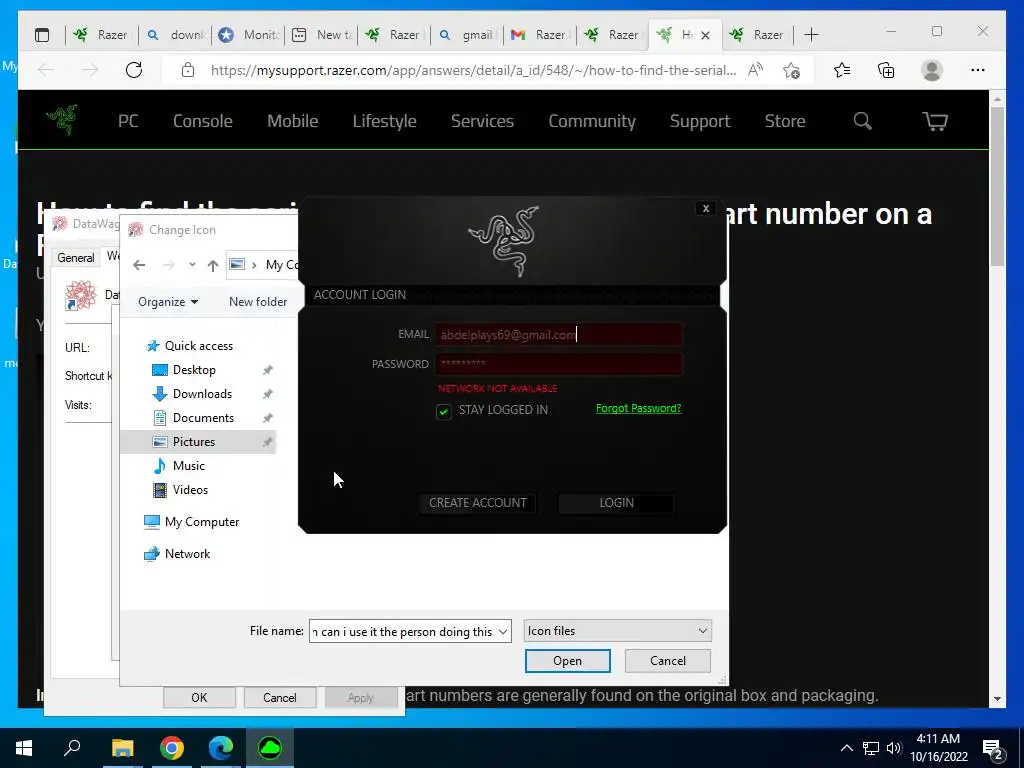Open the Community menu on Razer site
The width and height of the screenshot is (1024, 768).
point(592,121)
